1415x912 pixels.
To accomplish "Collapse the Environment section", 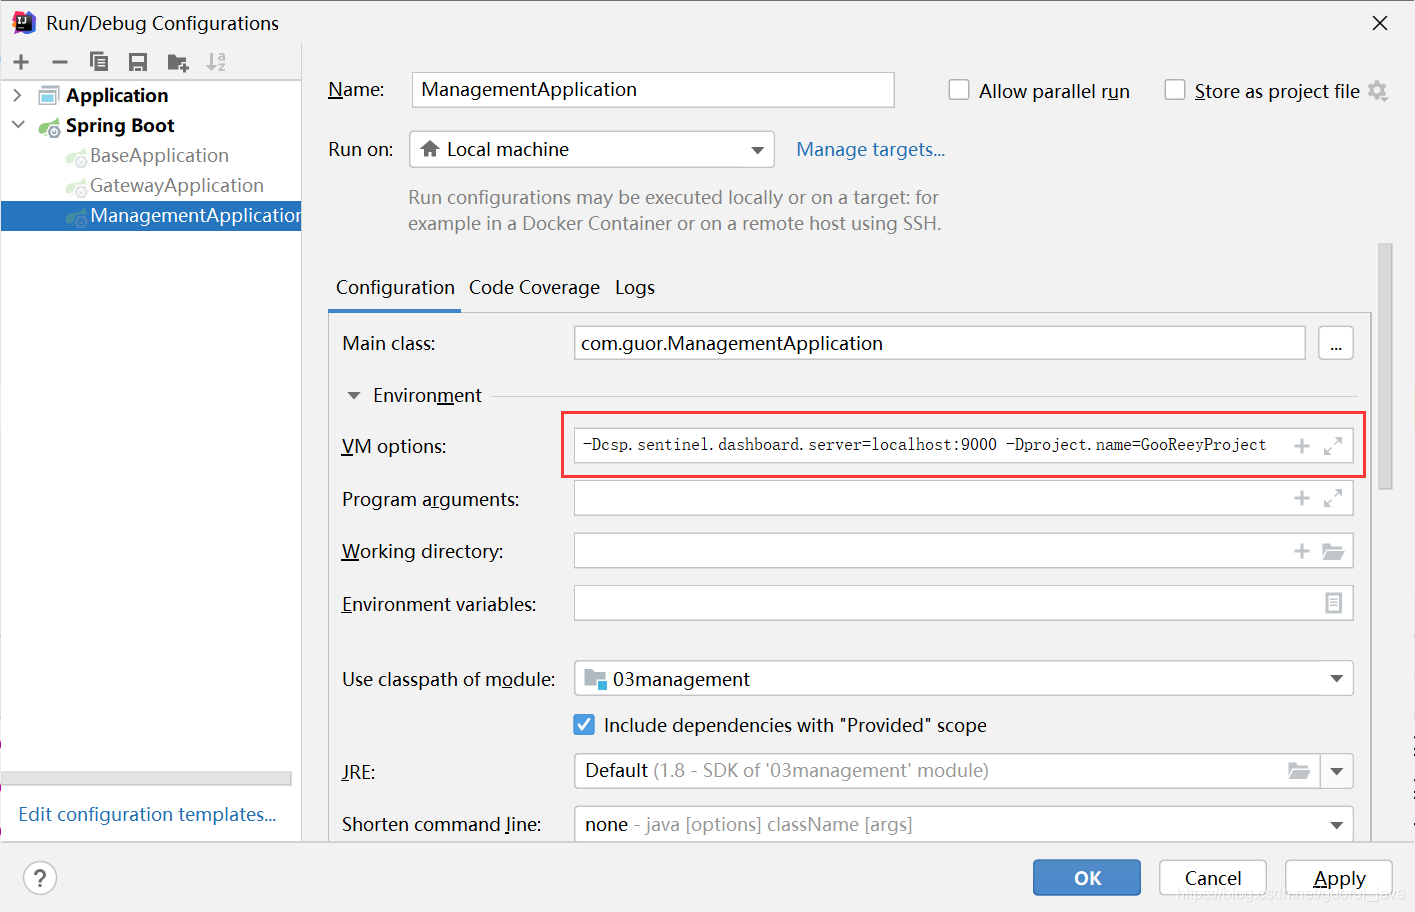I will 353,396.
